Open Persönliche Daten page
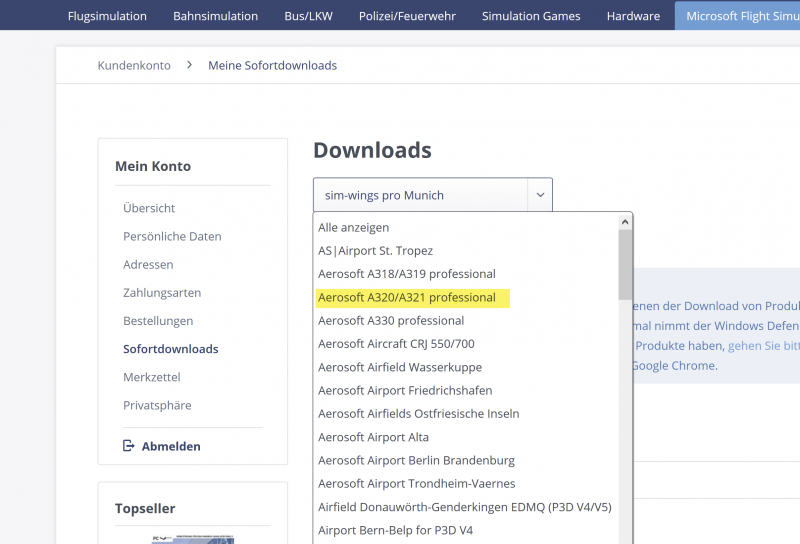 [x=172, y=236]
